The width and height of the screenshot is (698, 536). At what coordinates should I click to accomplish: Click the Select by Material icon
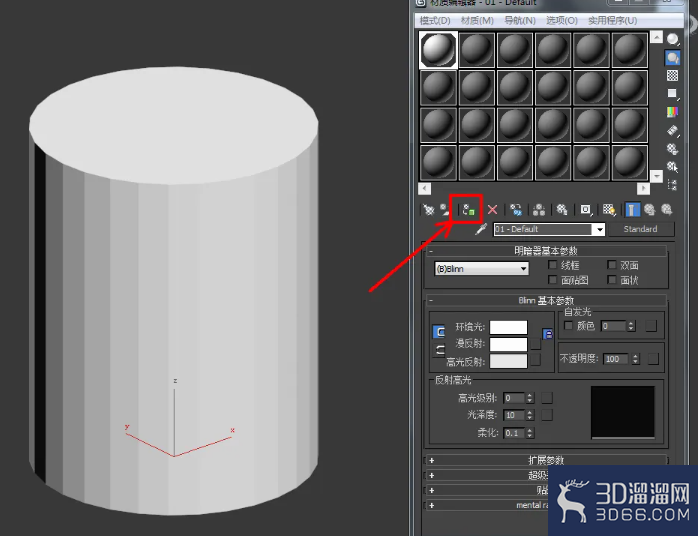673,167
